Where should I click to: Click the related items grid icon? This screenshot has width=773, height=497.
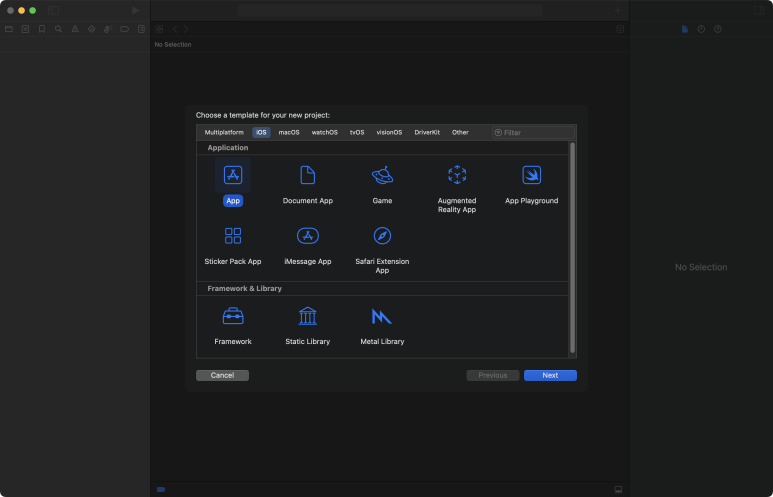(159, 29)
